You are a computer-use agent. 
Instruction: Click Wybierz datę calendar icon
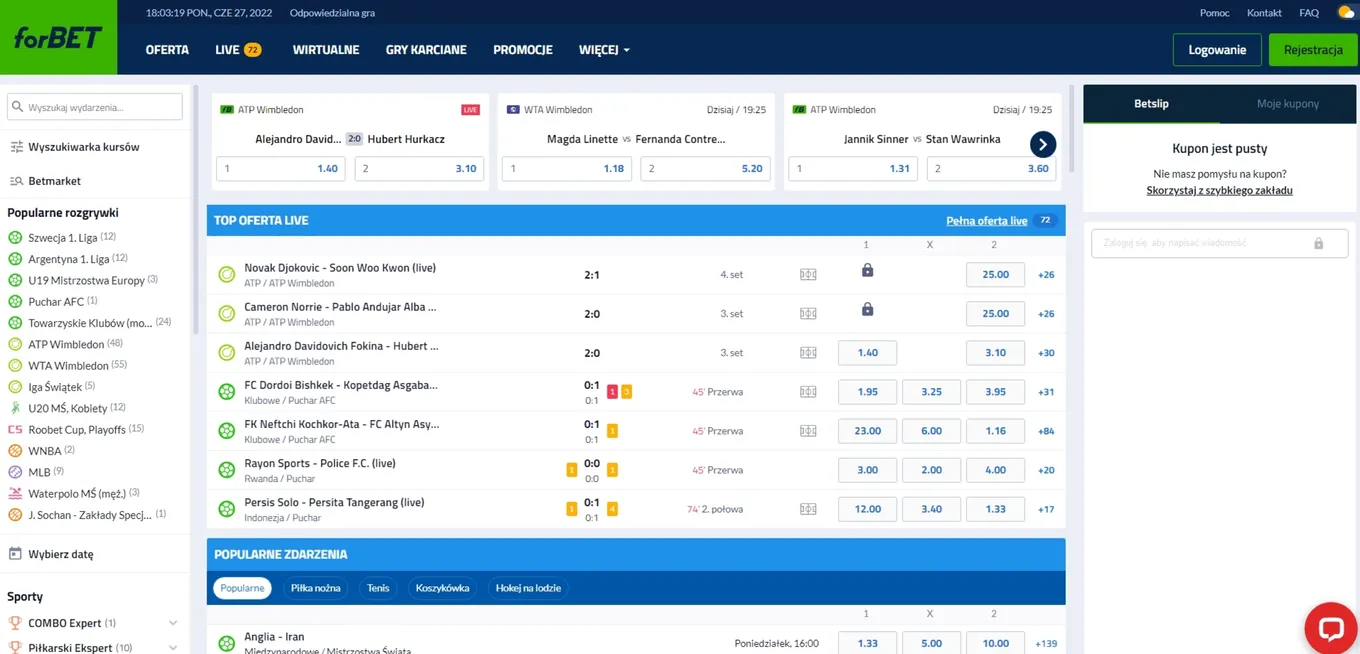point(15,554)
